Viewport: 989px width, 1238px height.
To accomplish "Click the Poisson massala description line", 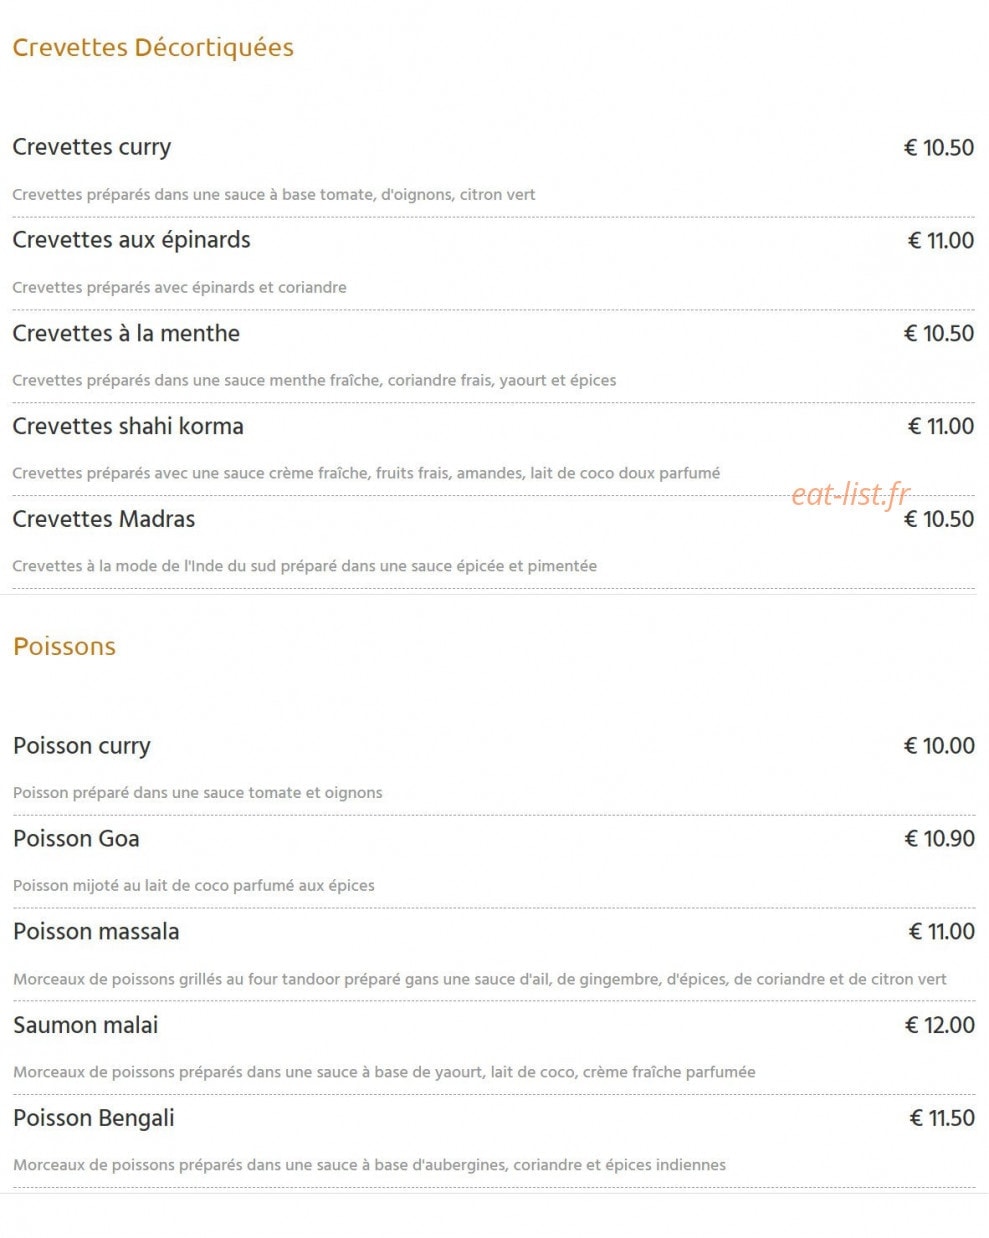I will (480, 979).
